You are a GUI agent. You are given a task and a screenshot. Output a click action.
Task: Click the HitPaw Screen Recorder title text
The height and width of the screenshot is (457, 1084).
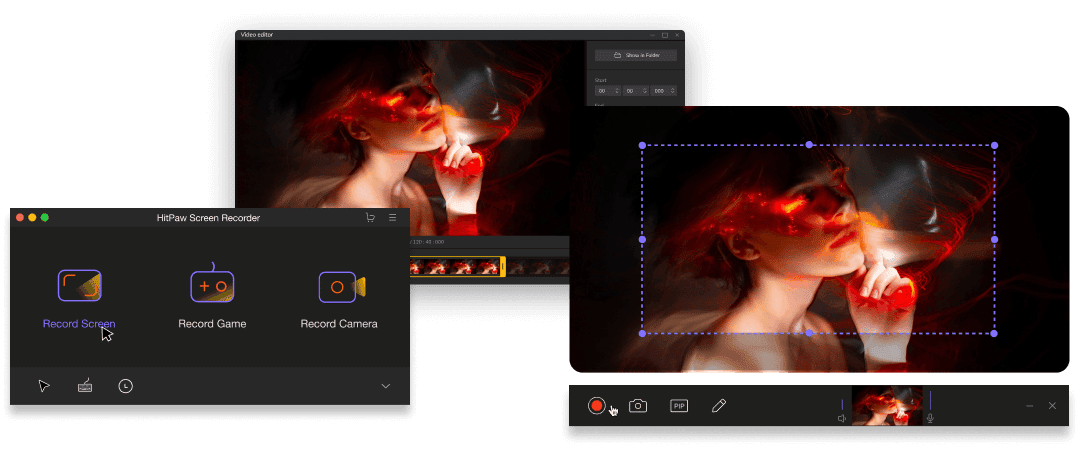209,218
